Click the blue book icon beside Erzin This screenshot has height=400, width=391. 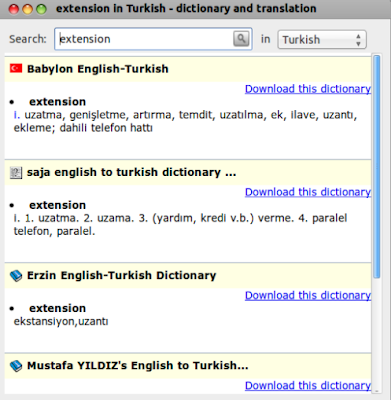[x=16, y=276]
